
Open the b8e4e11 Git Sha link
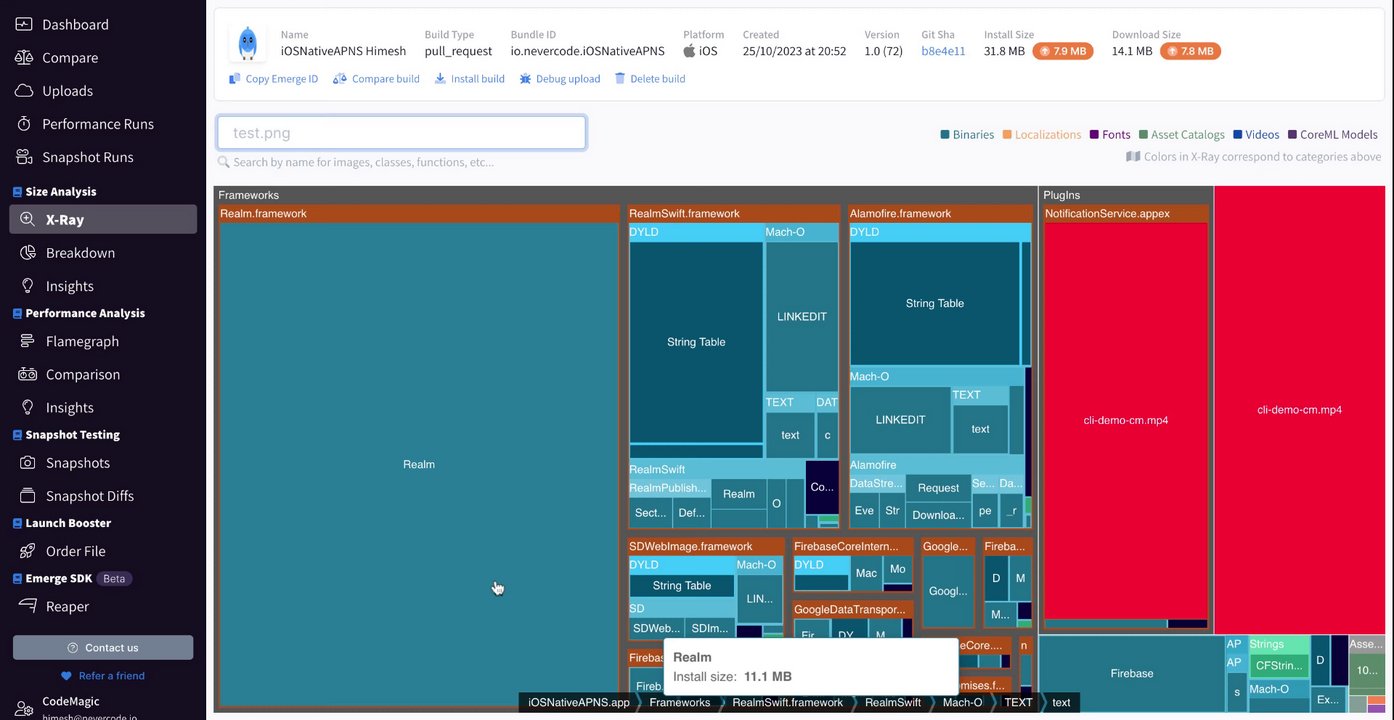pyautogui.click(x=943, y=51)
